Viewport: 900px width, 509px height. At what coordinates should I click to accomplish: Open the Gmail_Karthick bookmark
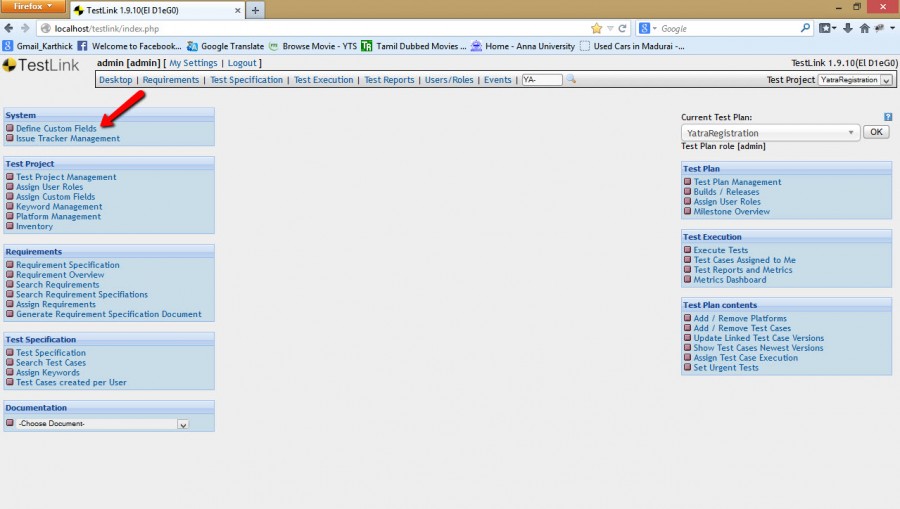coord(38,46)
